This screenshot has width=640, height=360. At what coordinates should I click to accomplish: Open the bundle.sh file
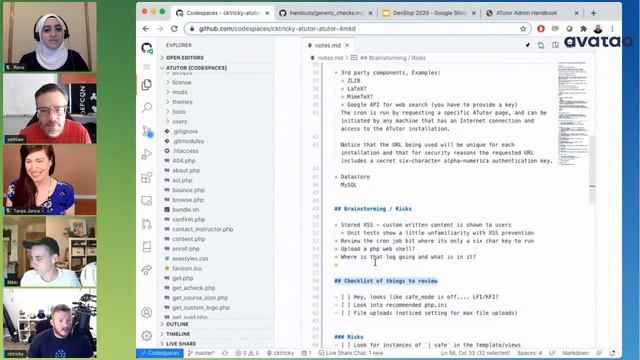pos(185,210)
